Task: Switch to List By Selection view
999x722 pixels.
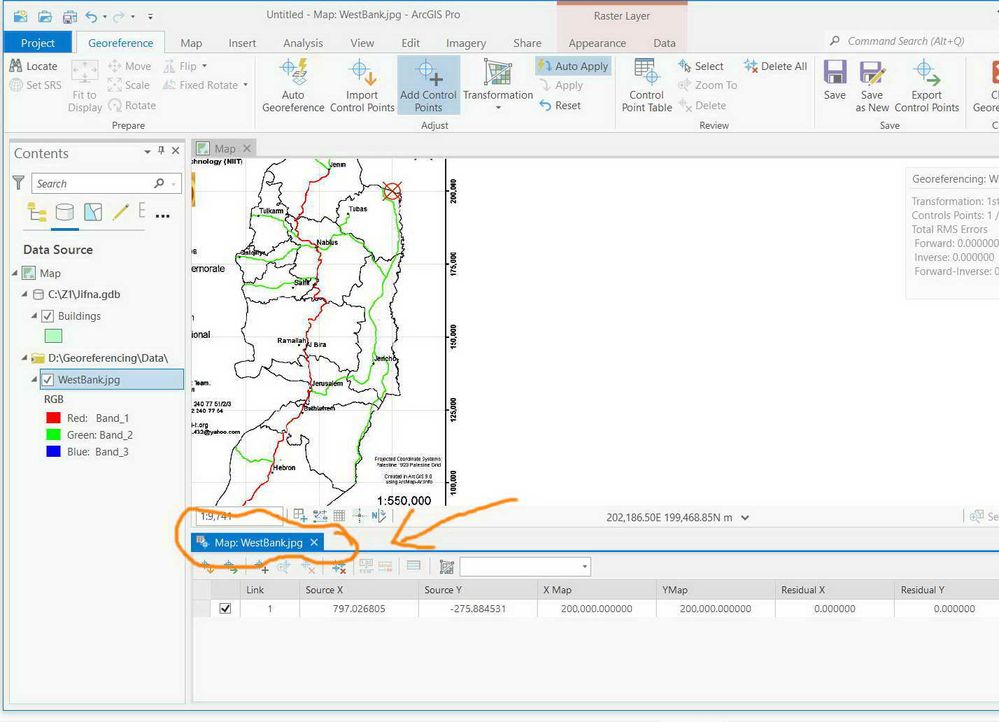Action: (x=93, y=212)
